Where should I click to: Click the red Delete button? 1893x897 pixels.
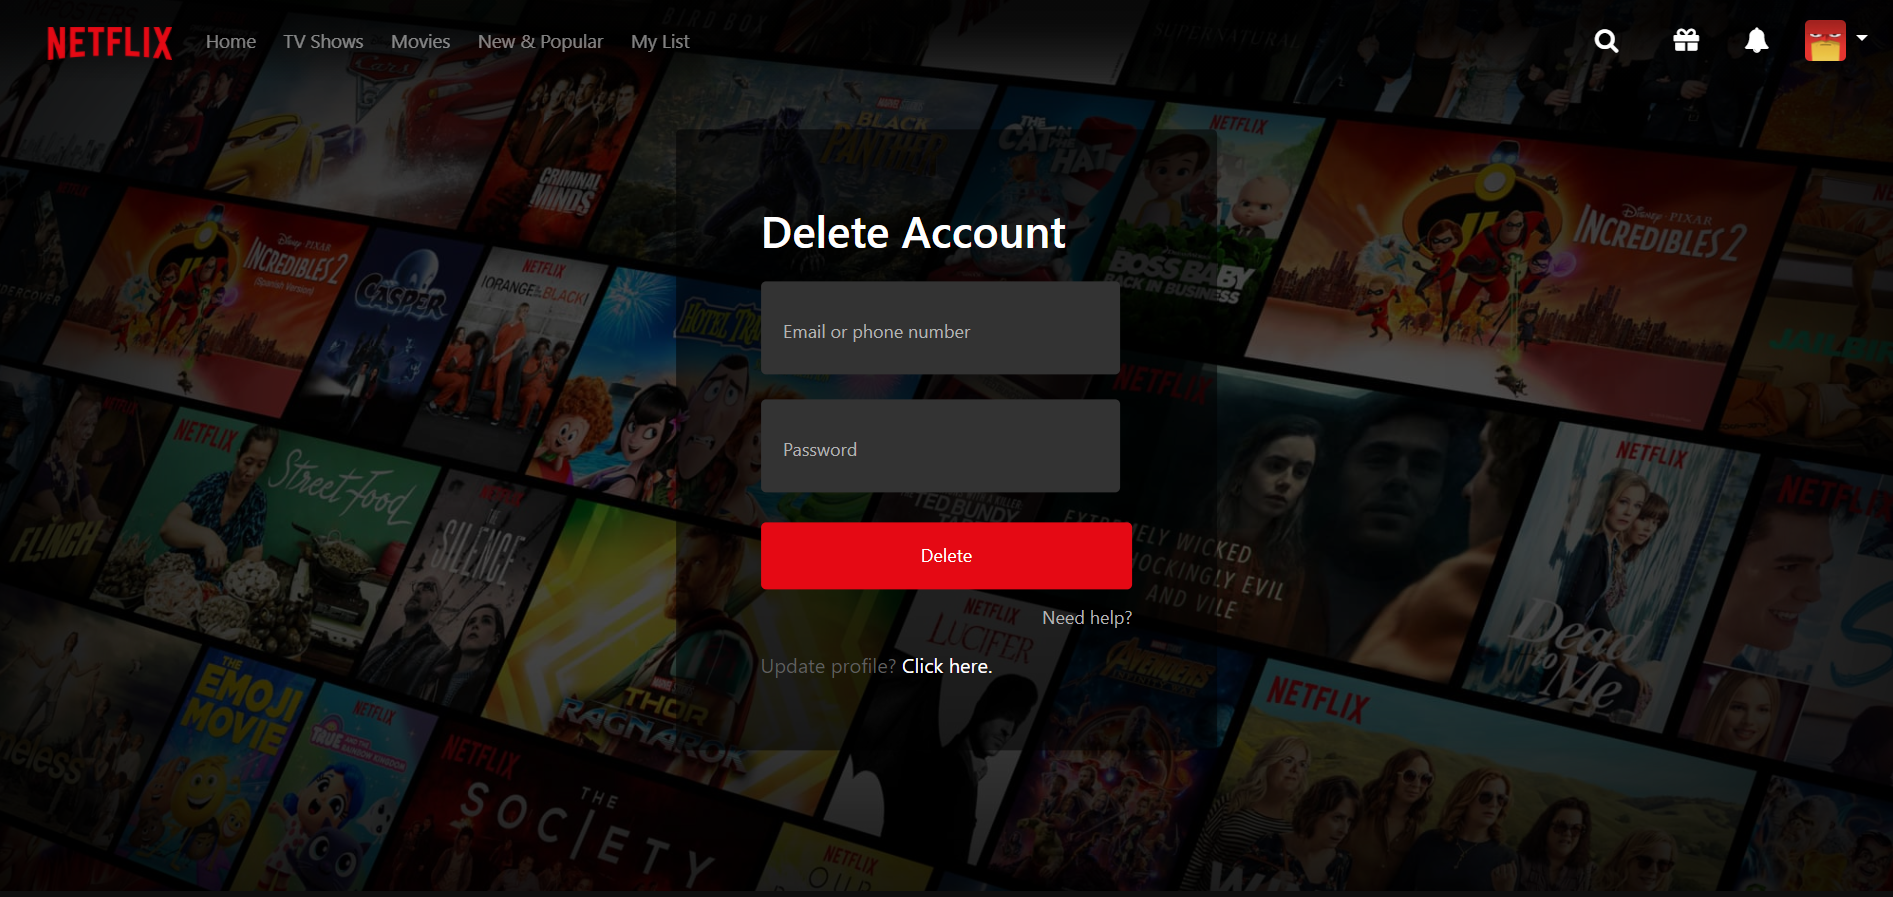(x=946, y=556)
